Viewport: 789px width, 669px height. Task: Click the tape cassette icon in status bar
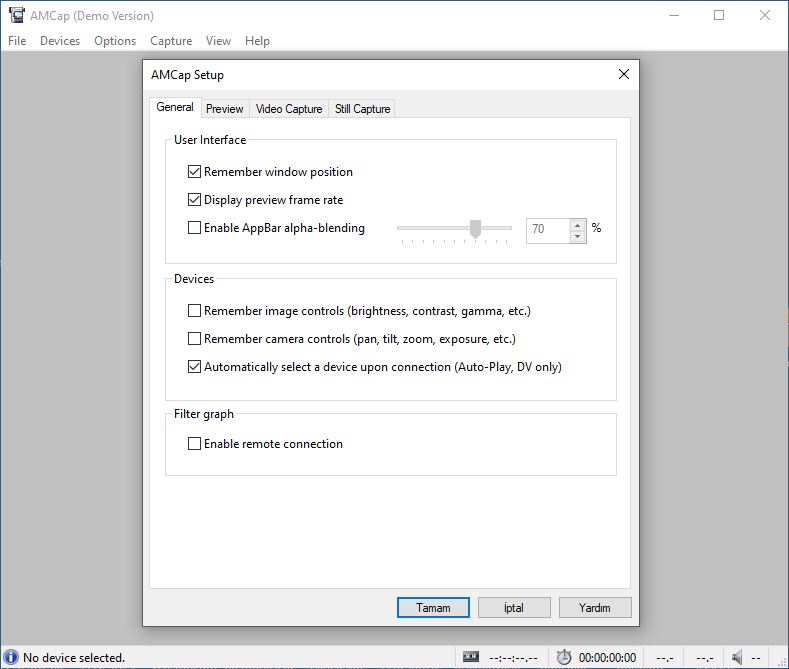(471, 656)
